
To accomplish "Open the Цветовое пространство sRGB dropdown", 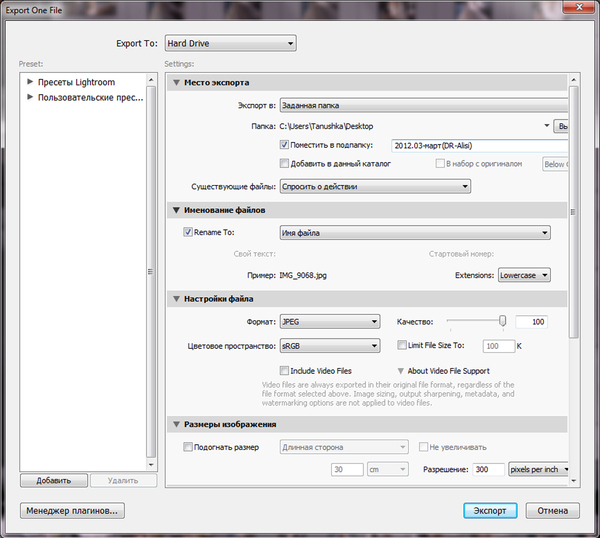I will pos(329,345).
